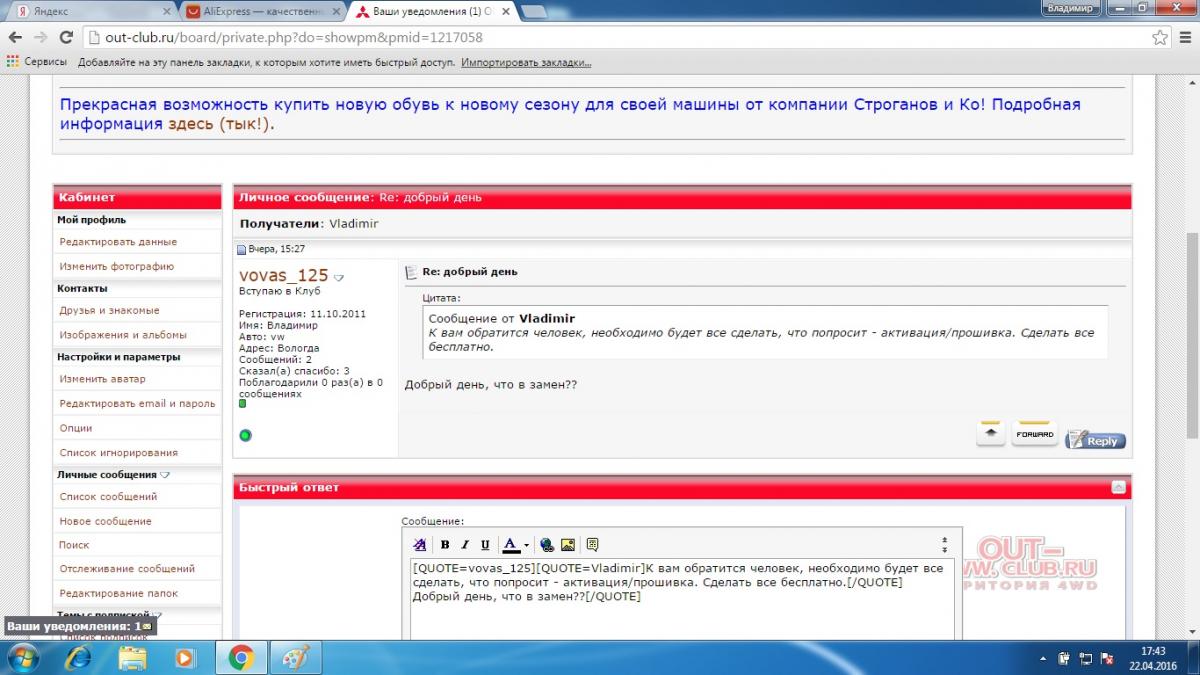This screenshot has height=675, width=1200.
Task: Click the insert image icon
Action: 568,545
